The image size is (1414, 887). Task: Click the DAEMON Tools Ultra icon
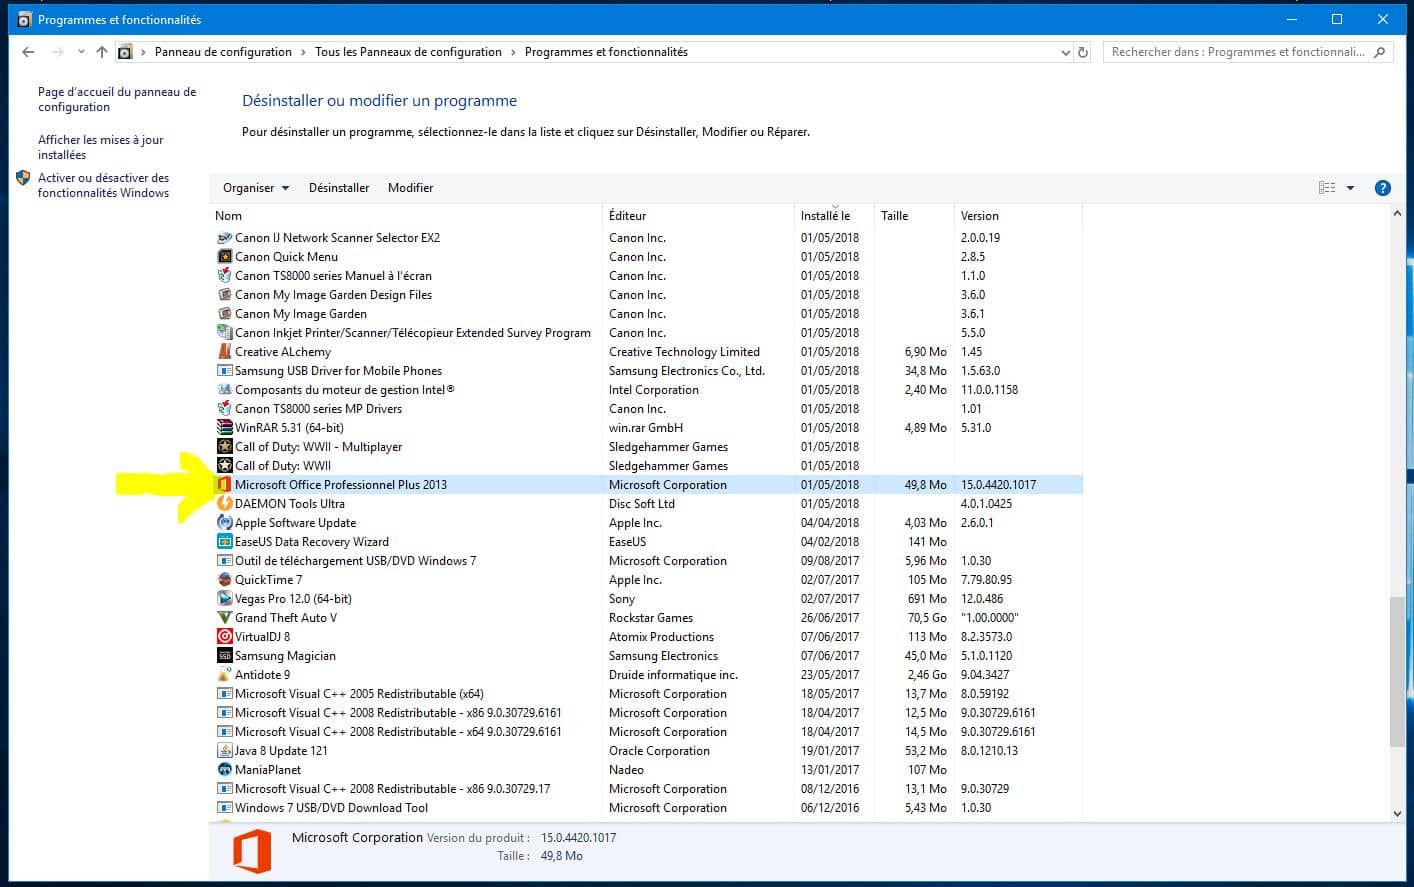coord(225,503)
